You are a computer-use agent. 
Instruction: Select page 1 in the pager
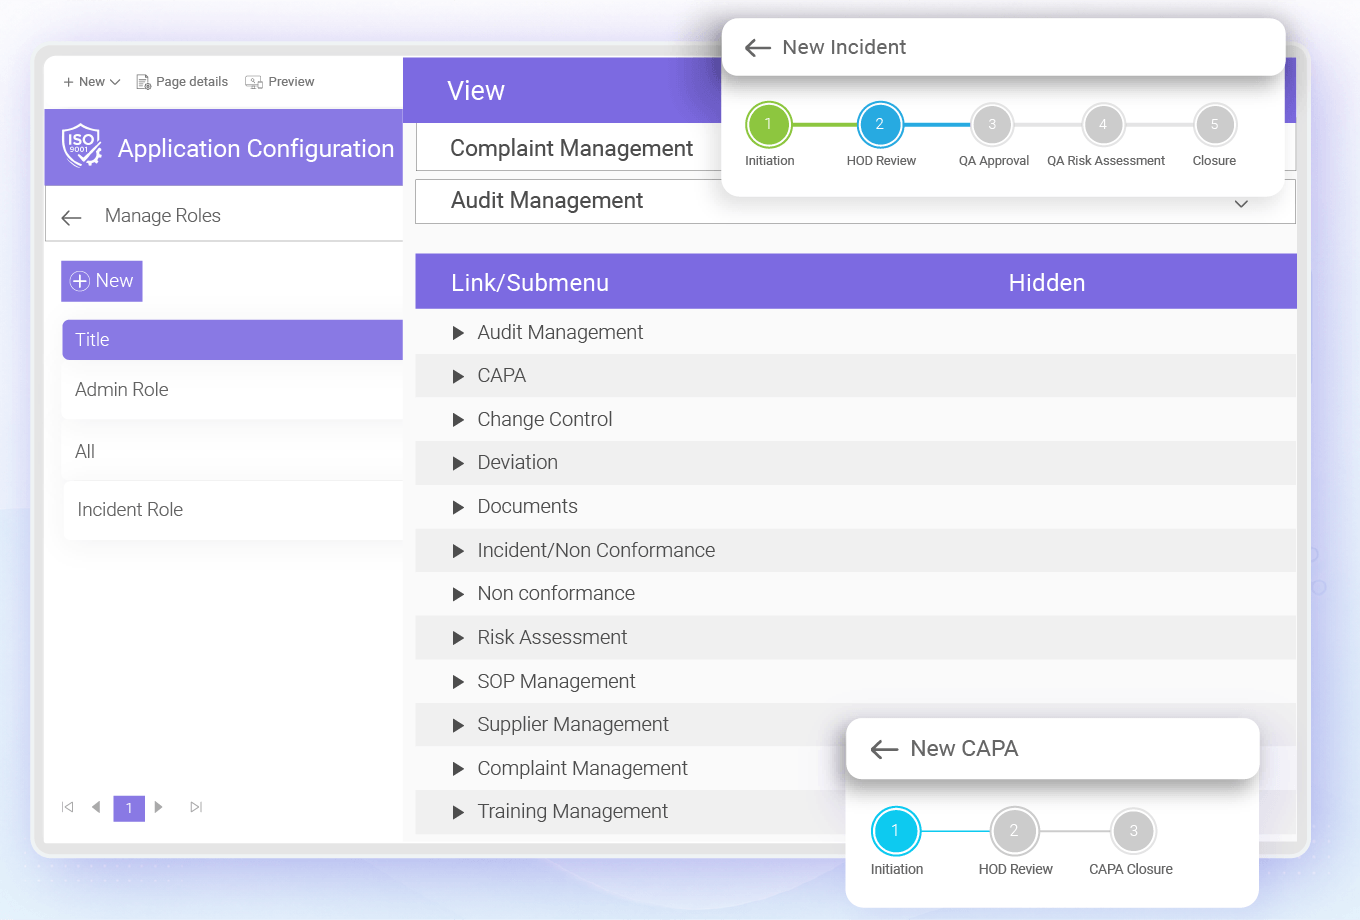(129, 808)
